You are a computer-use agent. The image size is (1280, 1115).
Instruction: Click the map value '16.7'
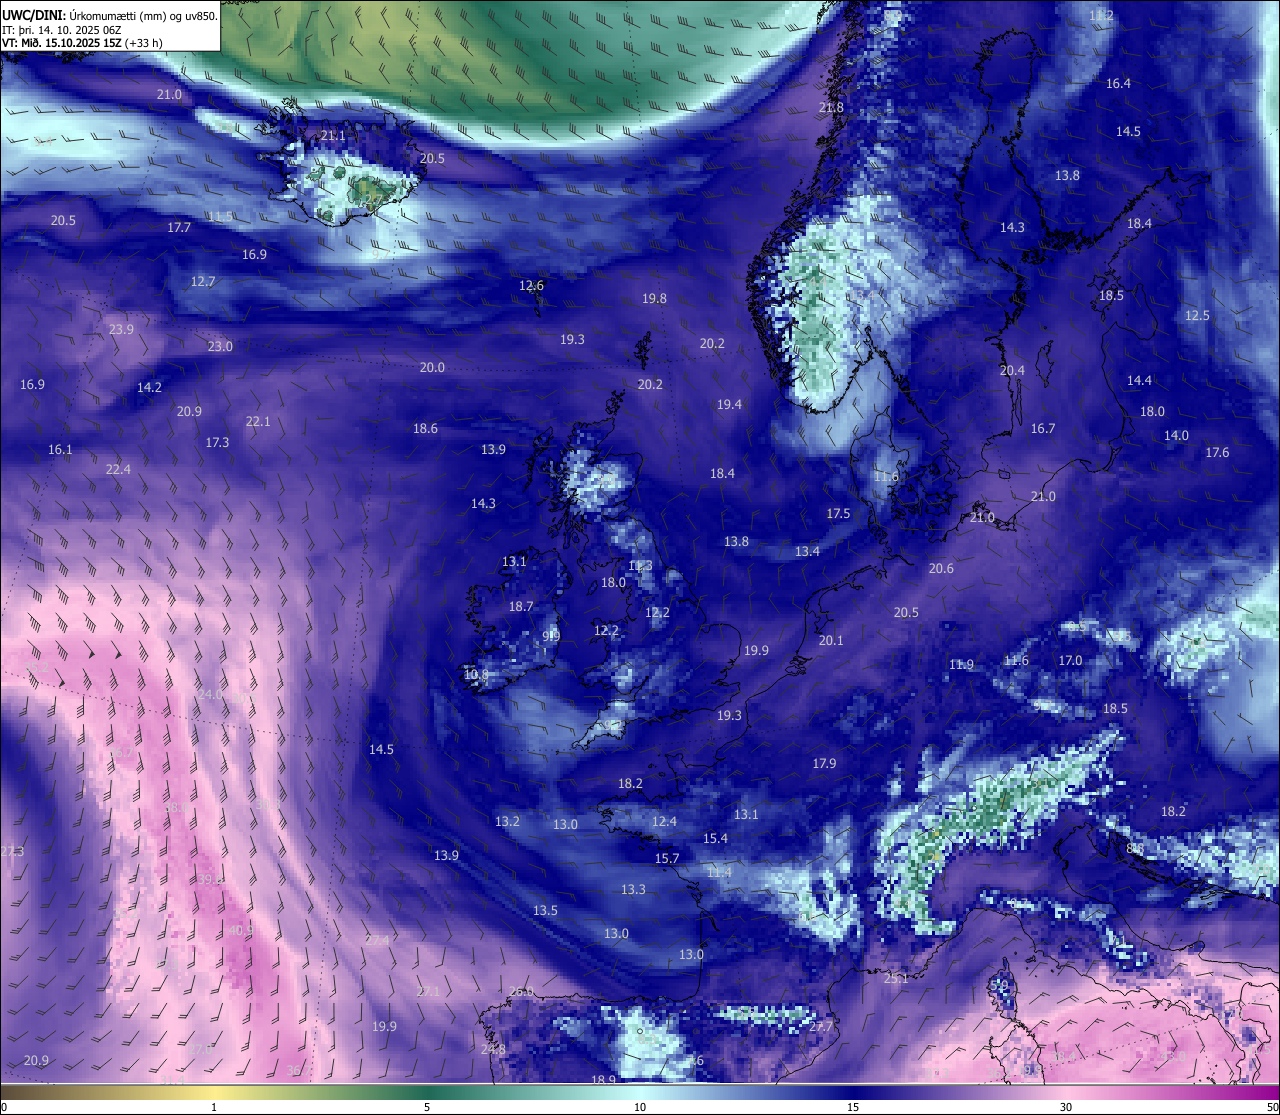(1043, 429)
